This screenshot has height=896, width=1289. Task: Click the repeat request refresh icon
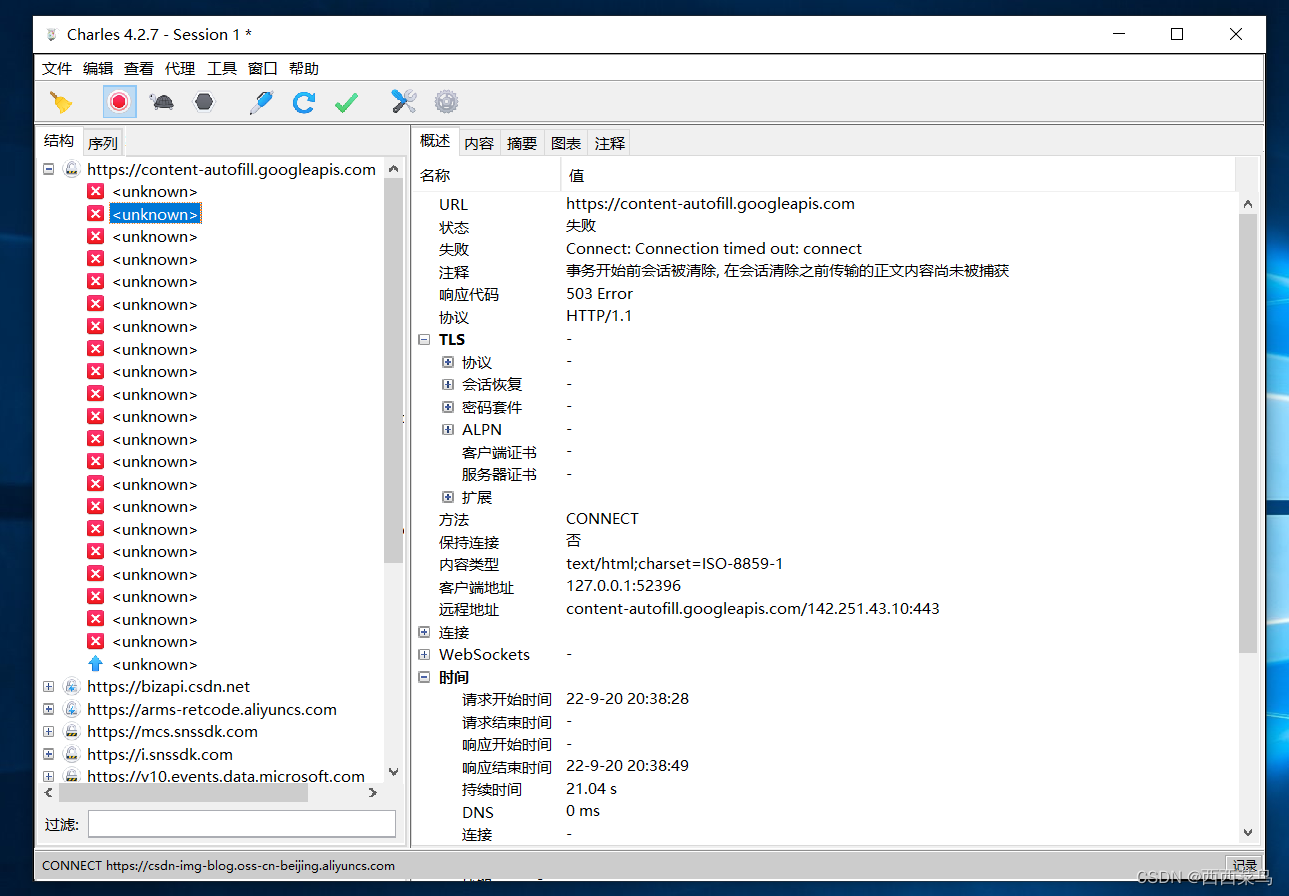point(303,101)
